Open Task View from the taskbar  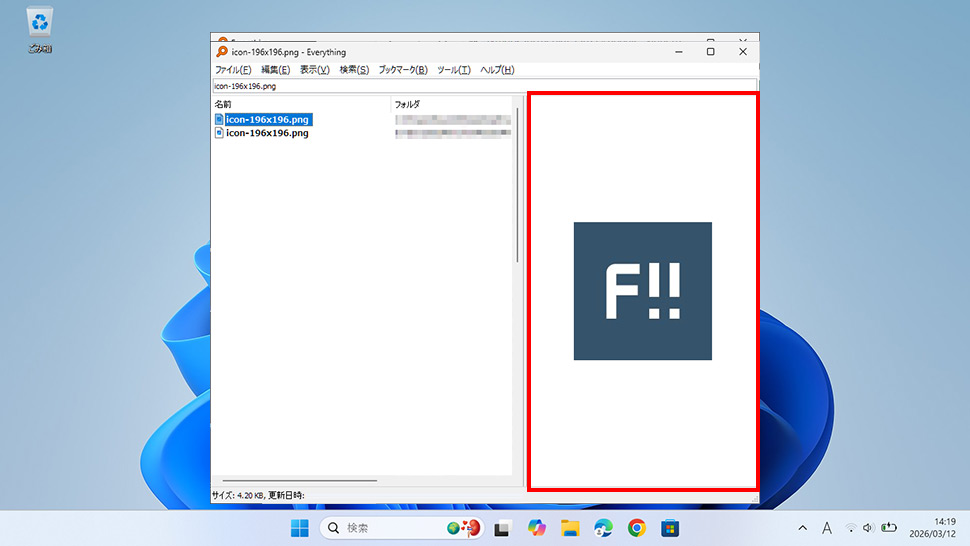pos(502,529)
